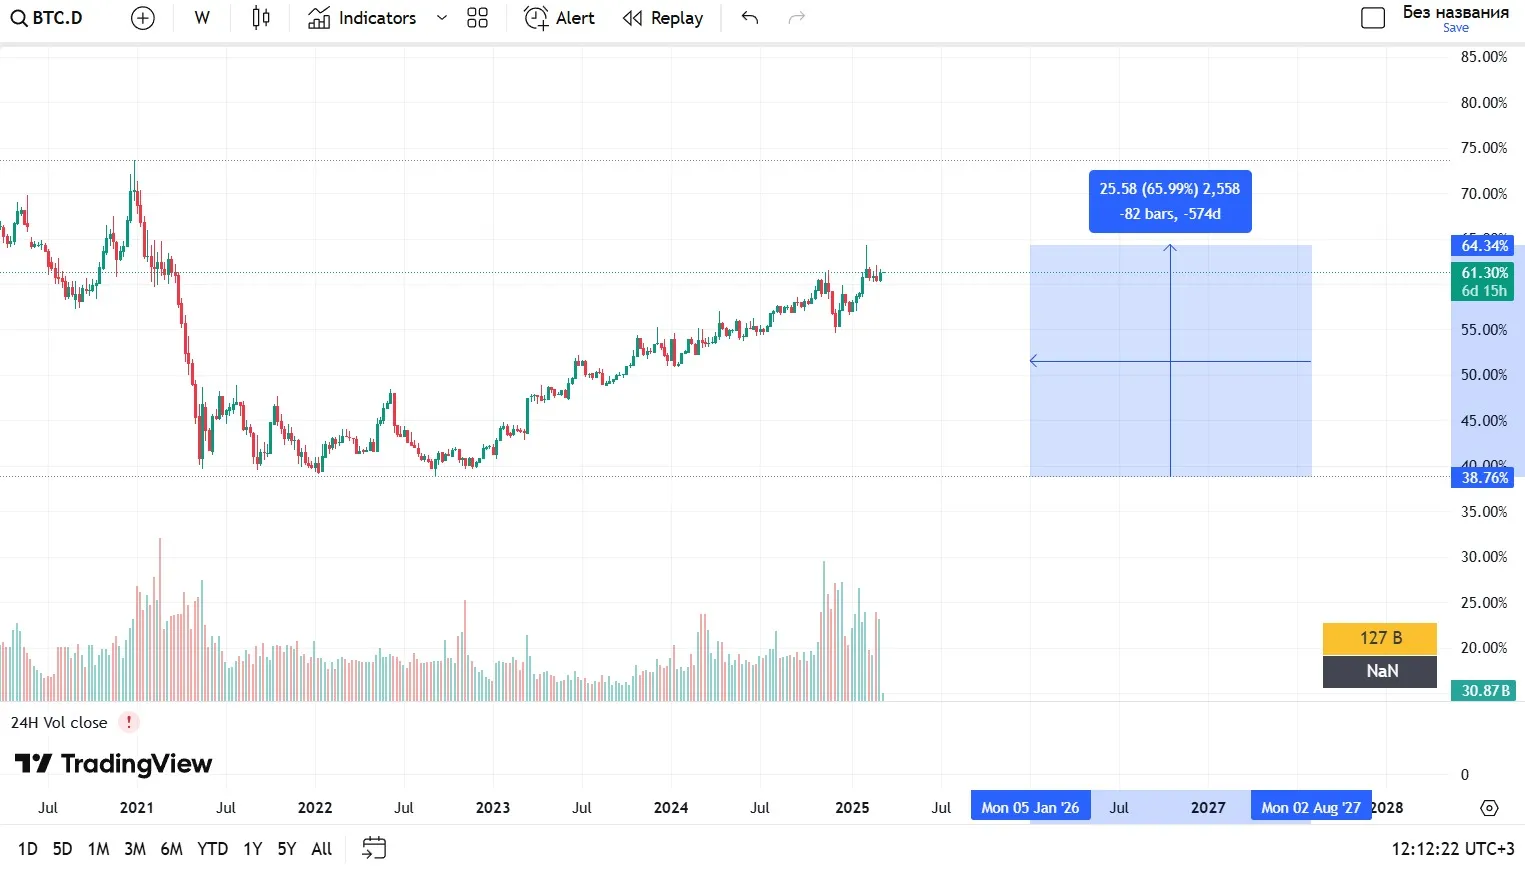The width and height of the screenshot is (1525, 870).
Task: Open the candlestick chart style selector
Action: 261,18
